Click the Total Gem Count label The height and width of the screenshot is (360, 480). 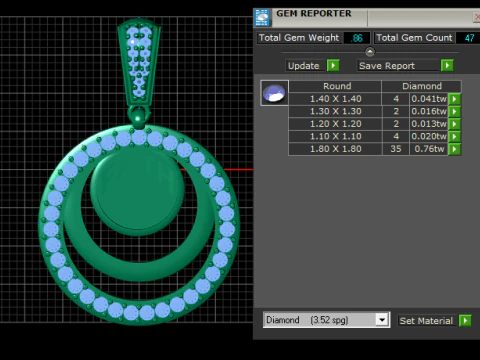click(414, 38)
